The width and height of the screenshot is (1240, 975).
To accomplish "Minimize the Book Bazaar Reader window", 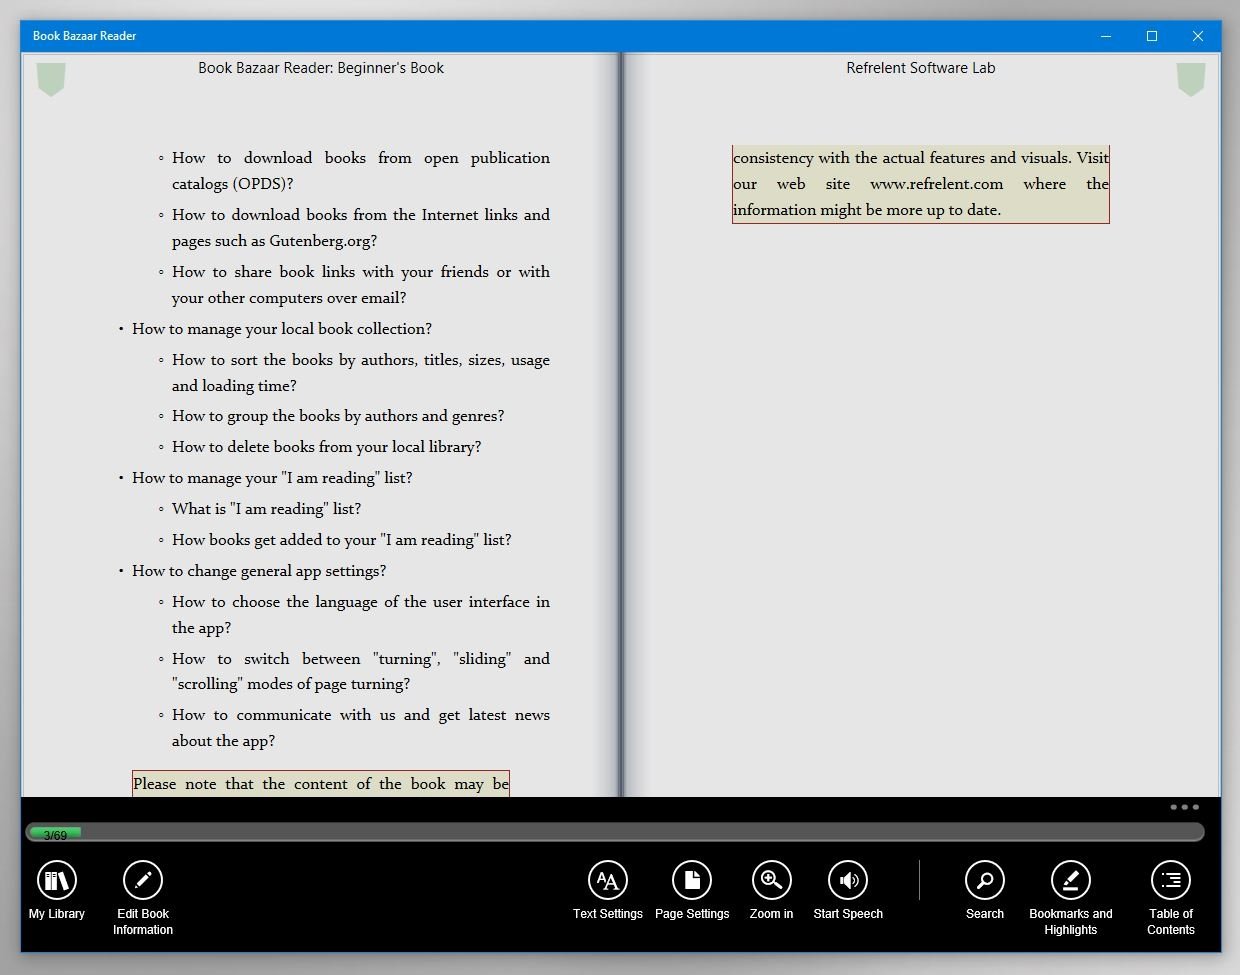I will click(1106, 36).
